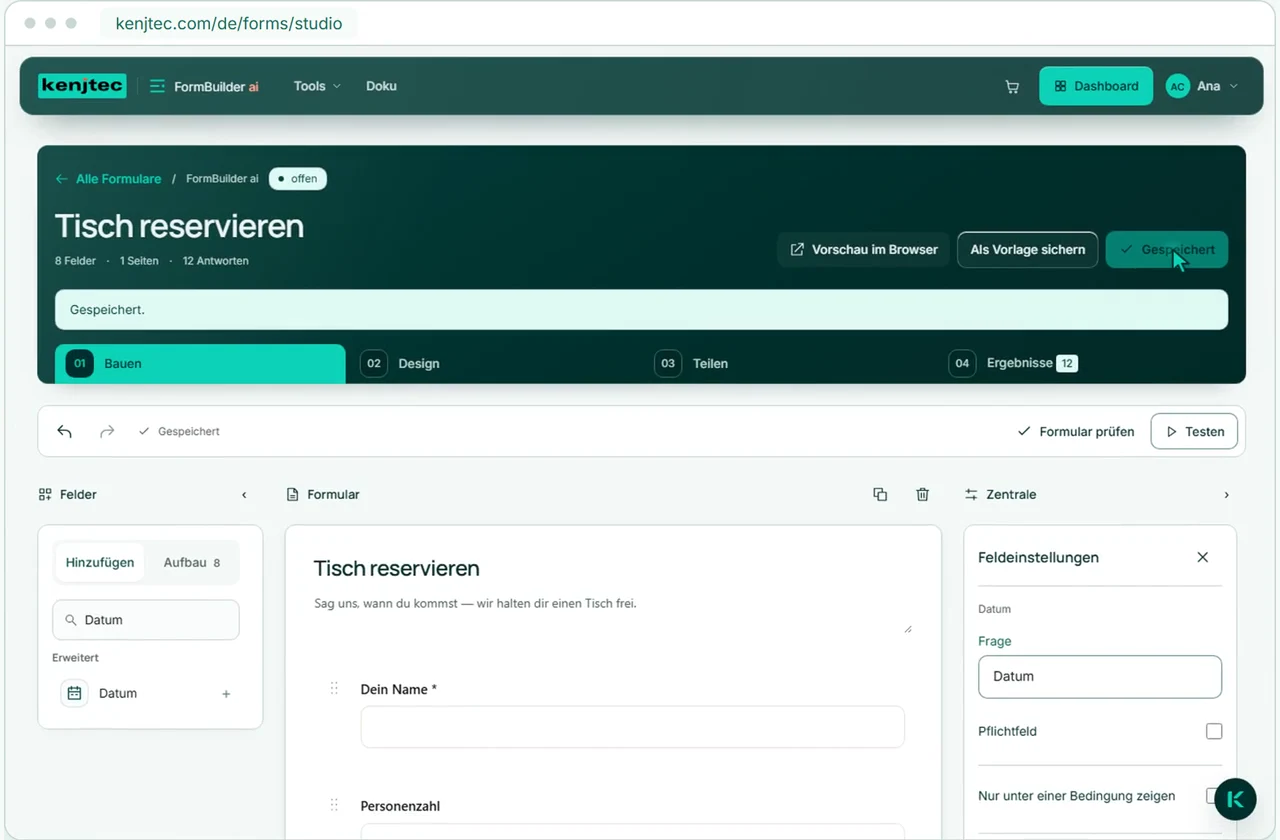Undo the last change
This screenshot has width=1280, height=840.
[x=65, y=431]
